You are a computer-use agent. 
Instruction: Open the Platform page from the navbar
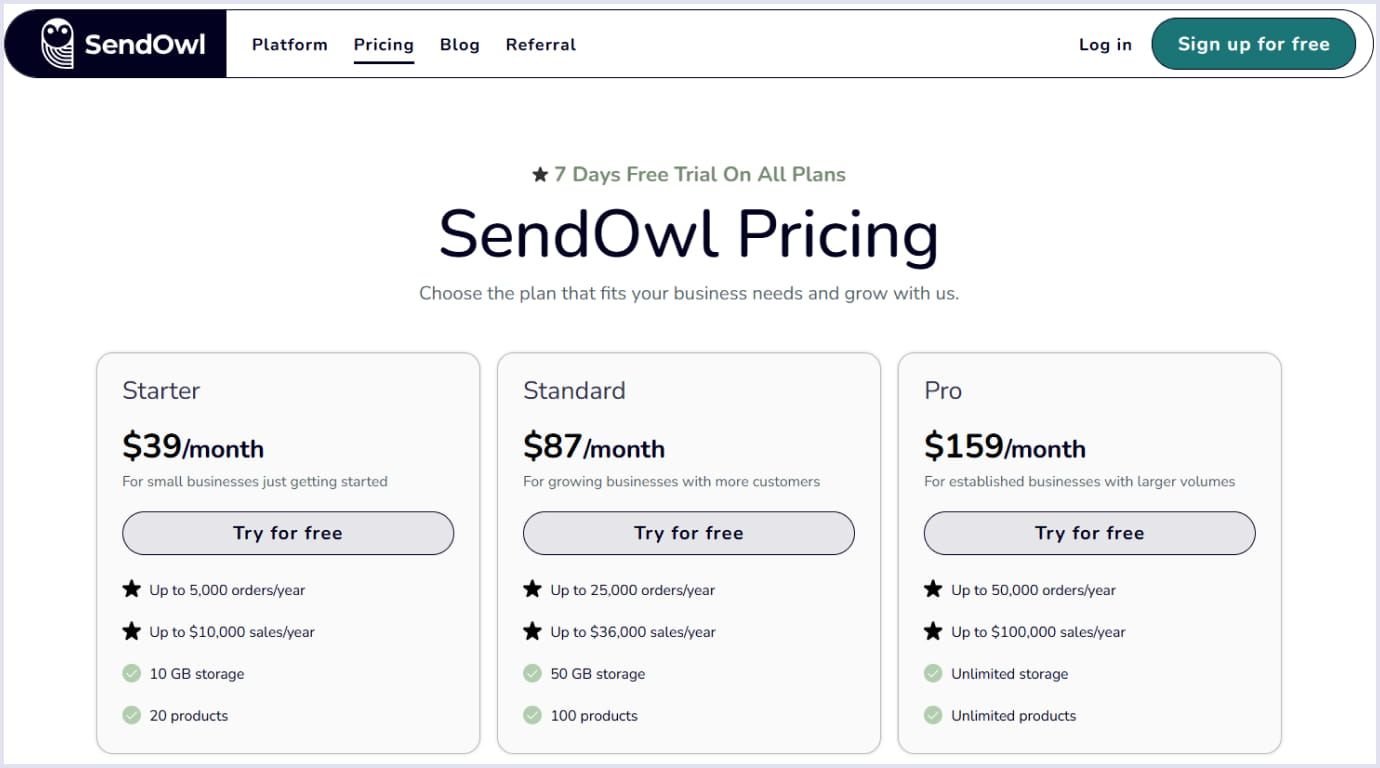[x=290, y=44]
